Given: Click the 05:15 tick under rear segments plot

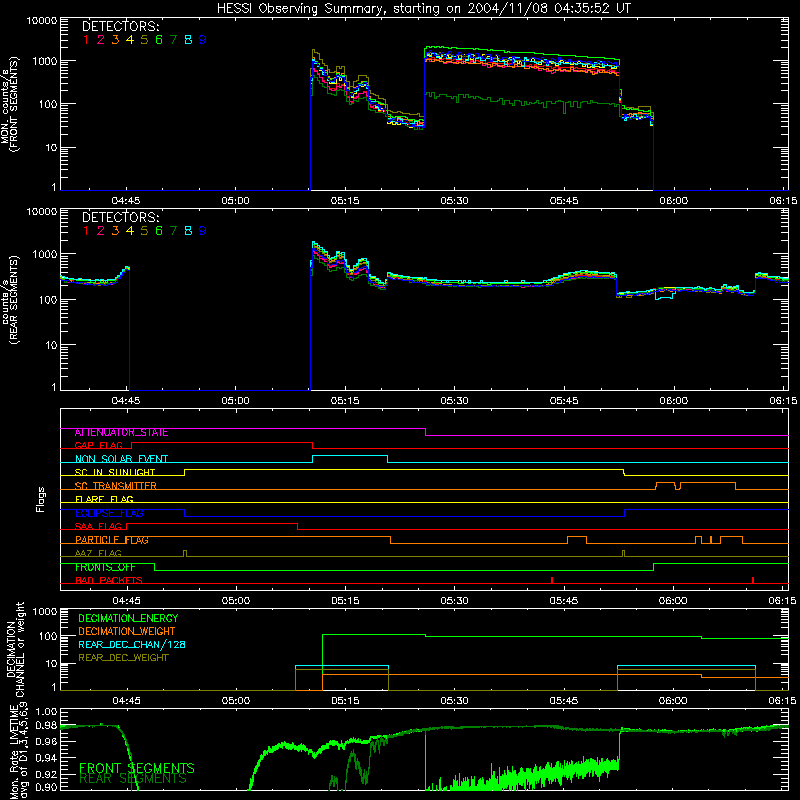Looking at the screenshot, I should 344,401.
